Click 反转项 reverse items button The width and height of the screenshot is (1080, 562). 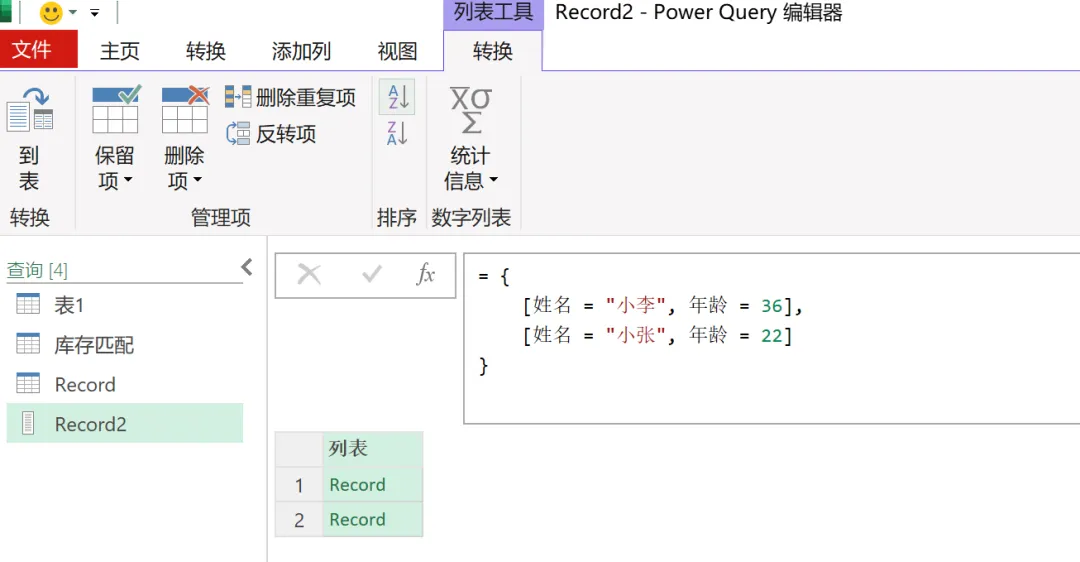point(271,134)
